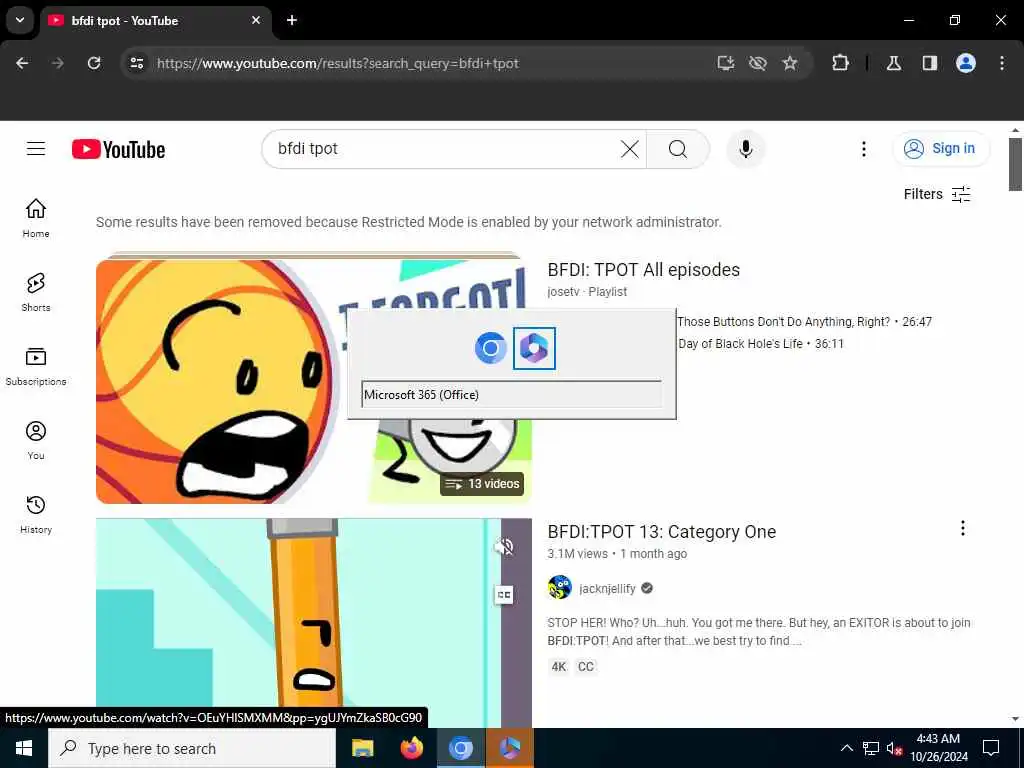Toggle captions on the video preview
Viewport: 1024px width, 768px height.
(504, 594)
